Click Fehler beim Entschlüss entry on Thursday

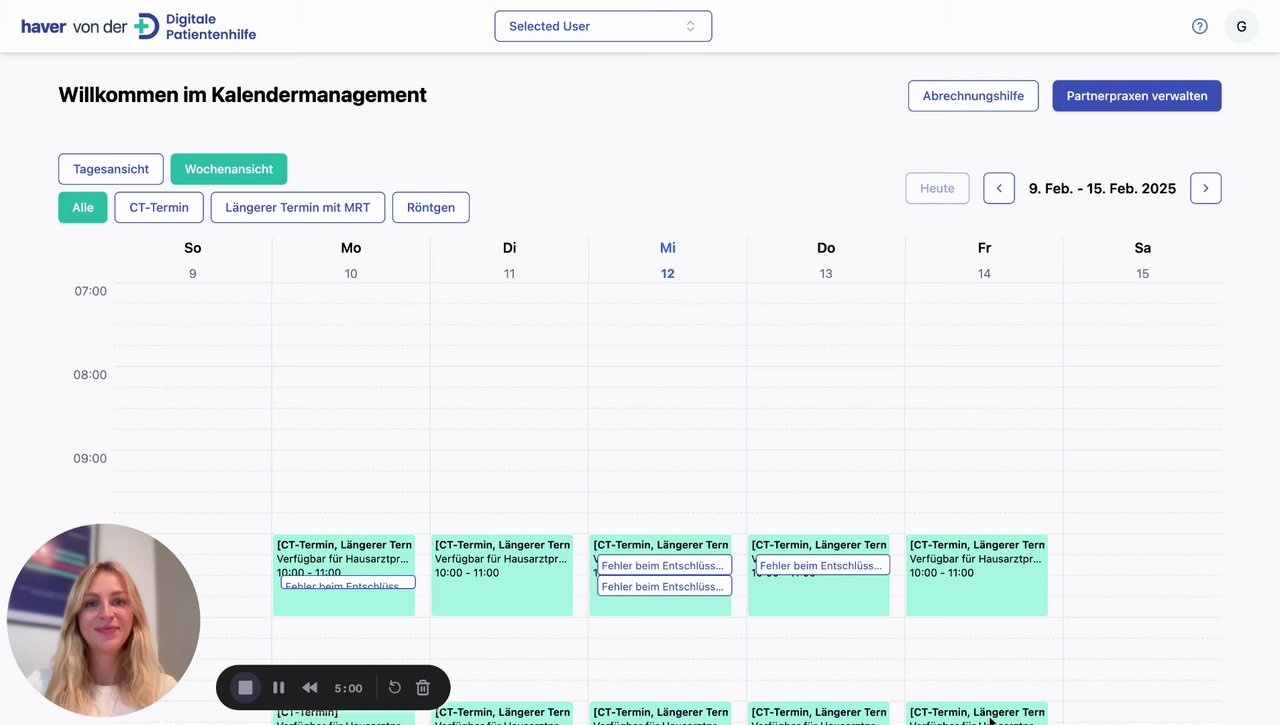[823, 565]
